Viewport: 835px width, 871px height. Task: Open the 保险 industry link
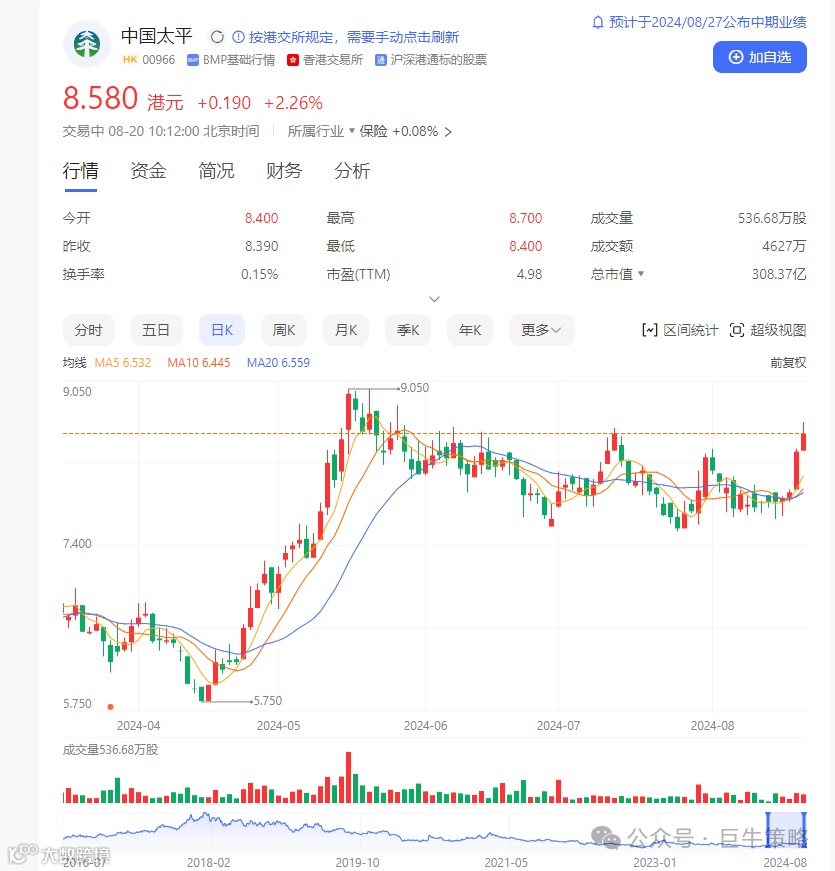373,132
